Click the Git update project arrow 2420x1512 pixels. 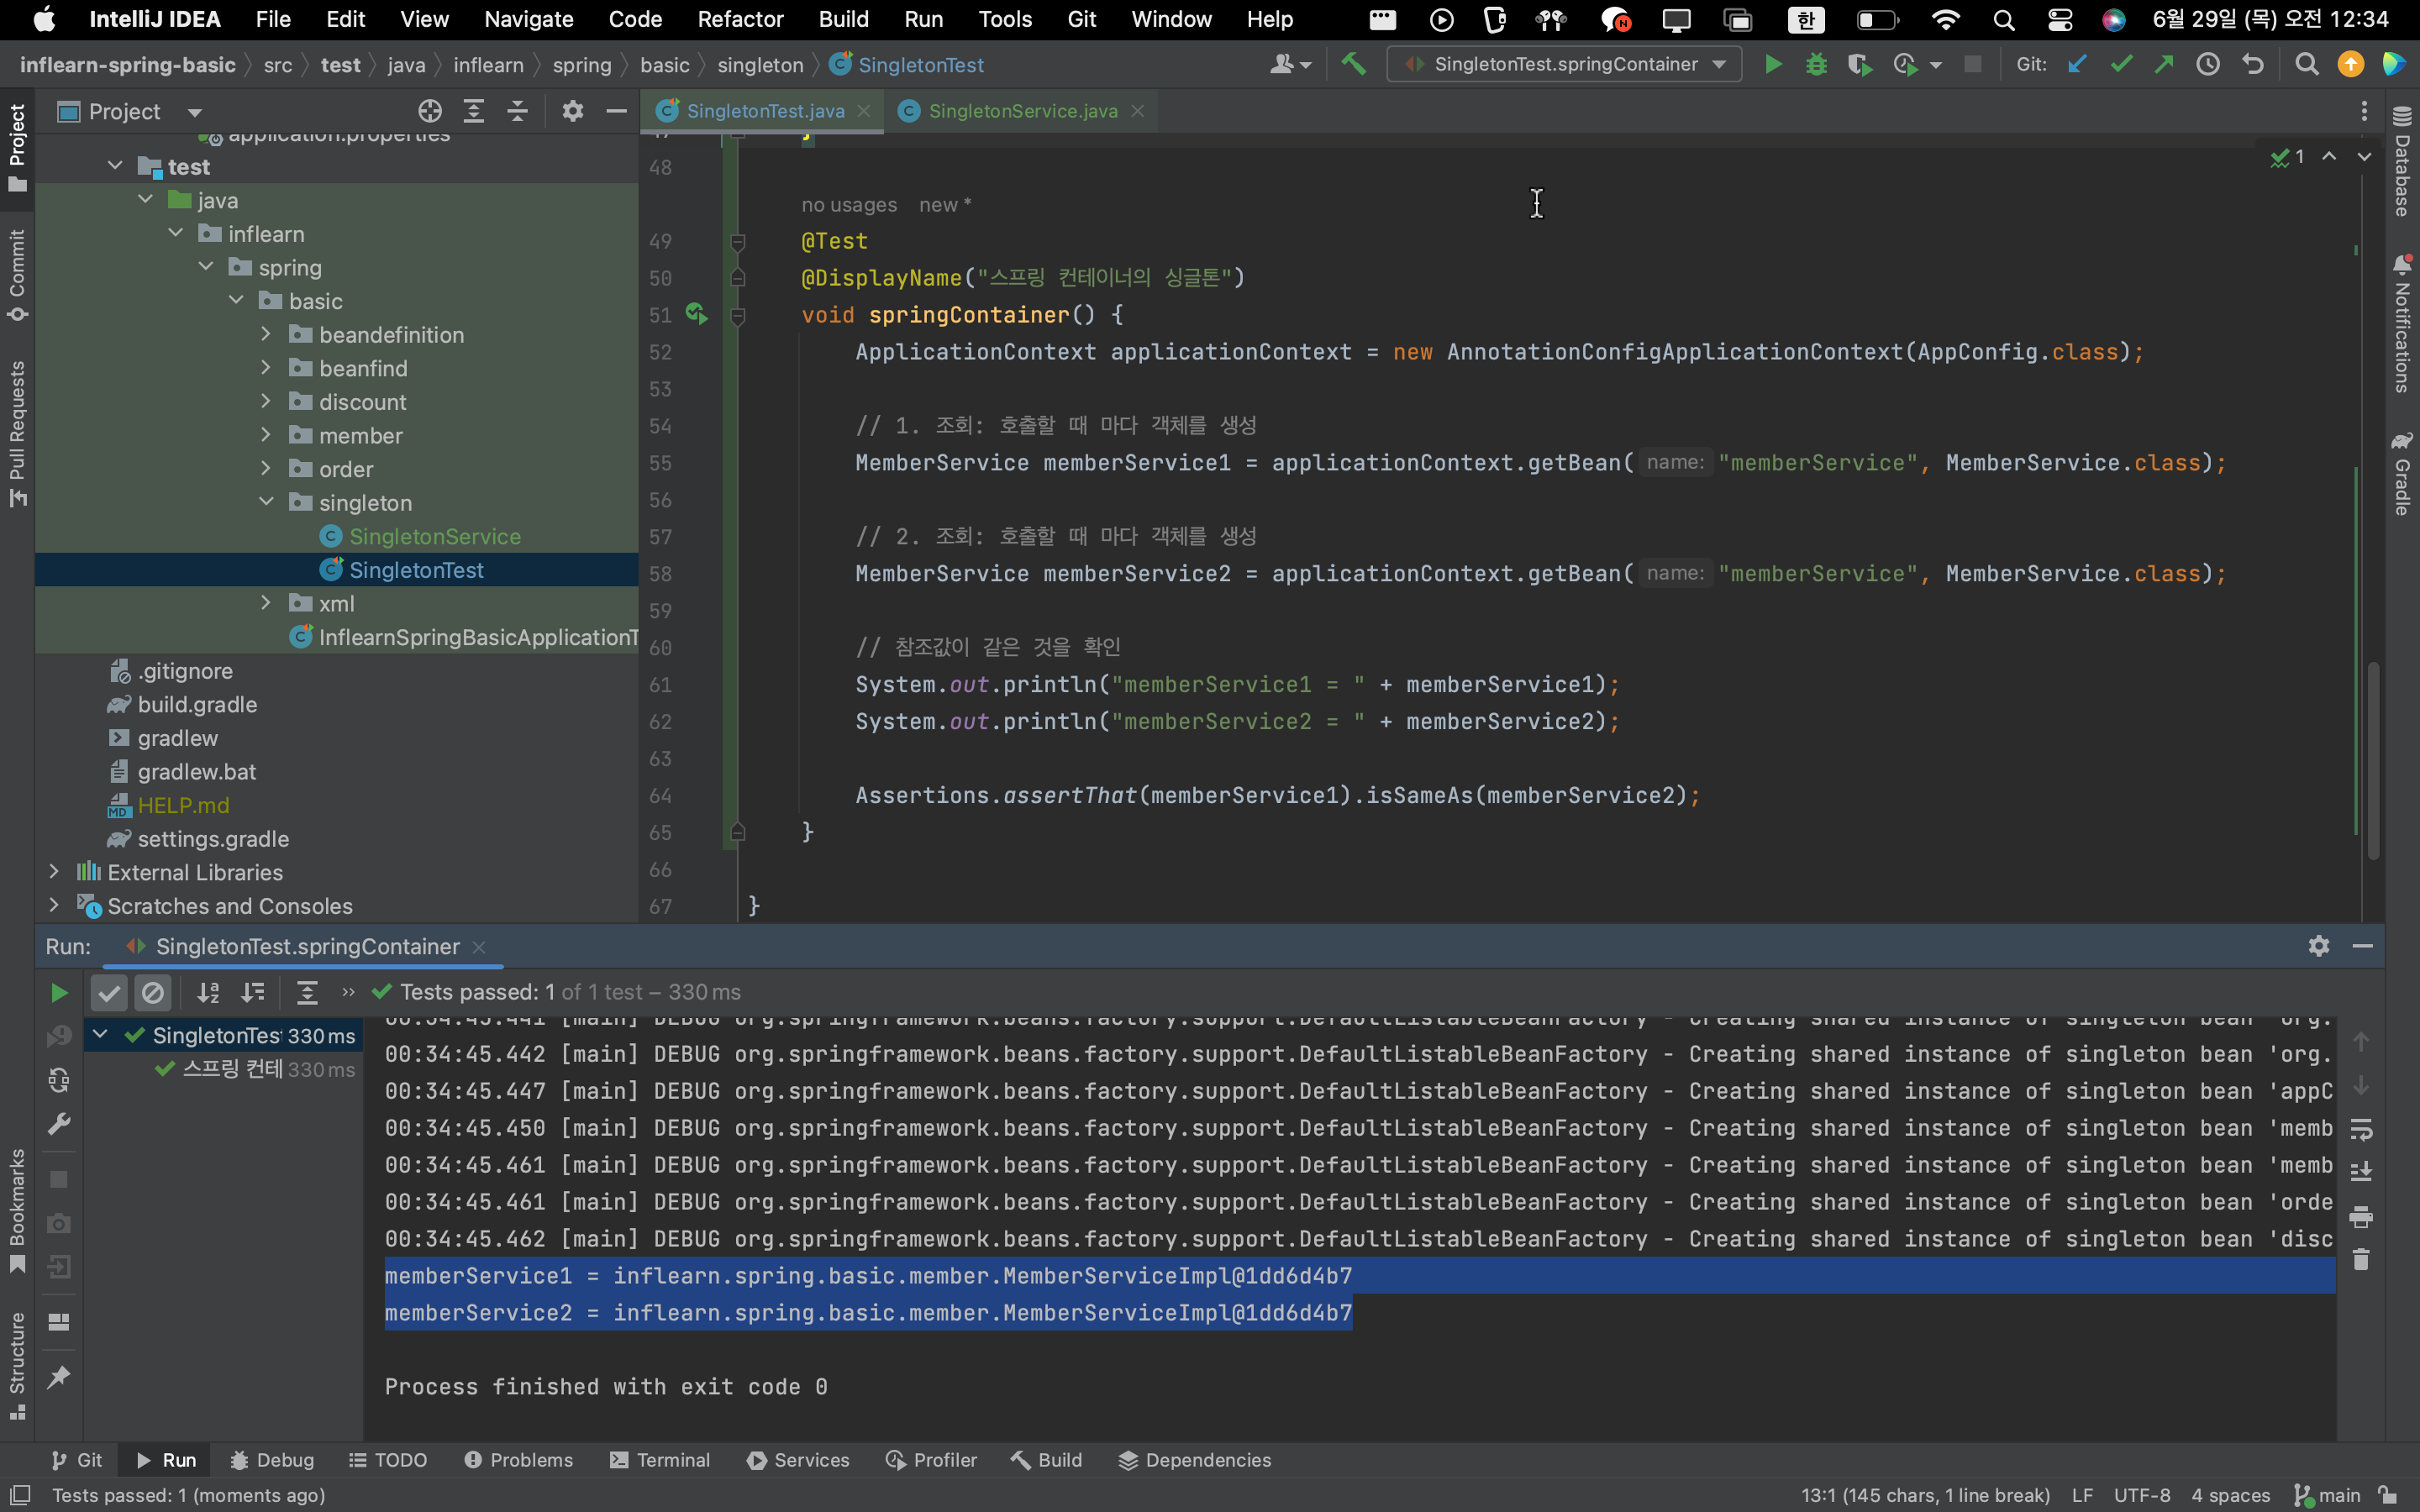[2077, 65]
